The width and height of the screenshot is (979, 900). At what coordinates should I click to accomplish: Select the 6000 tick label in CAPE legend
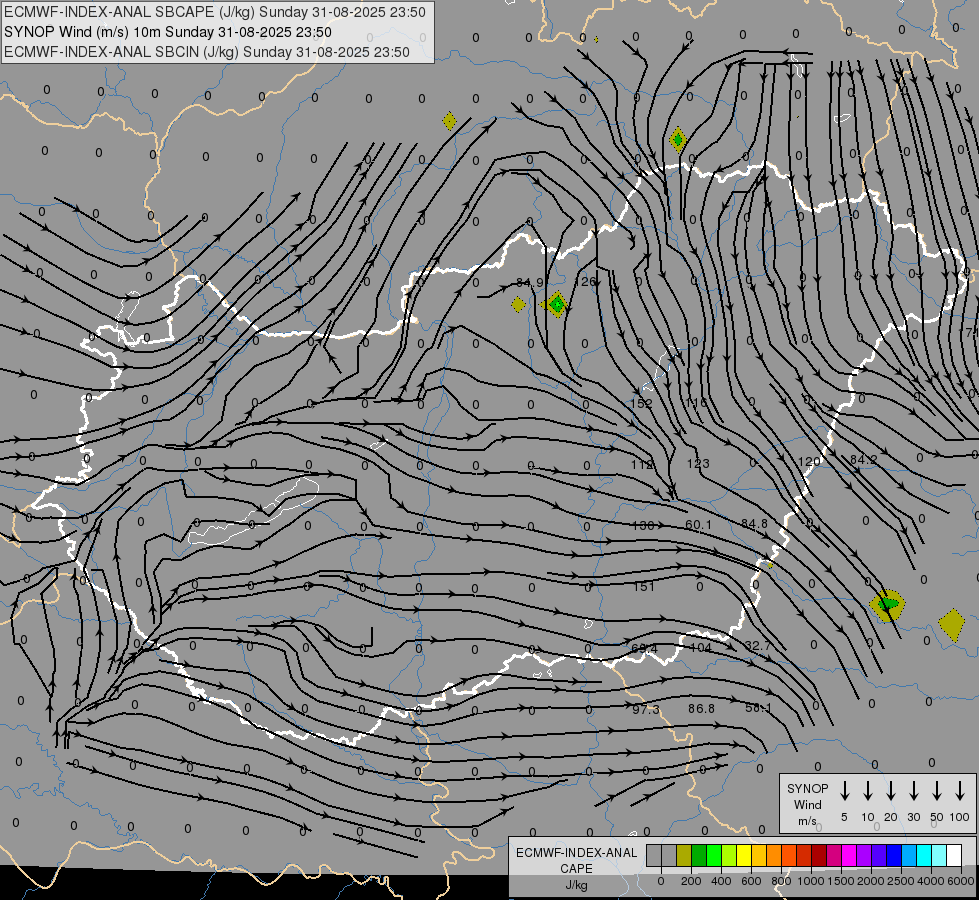(960, 881)
